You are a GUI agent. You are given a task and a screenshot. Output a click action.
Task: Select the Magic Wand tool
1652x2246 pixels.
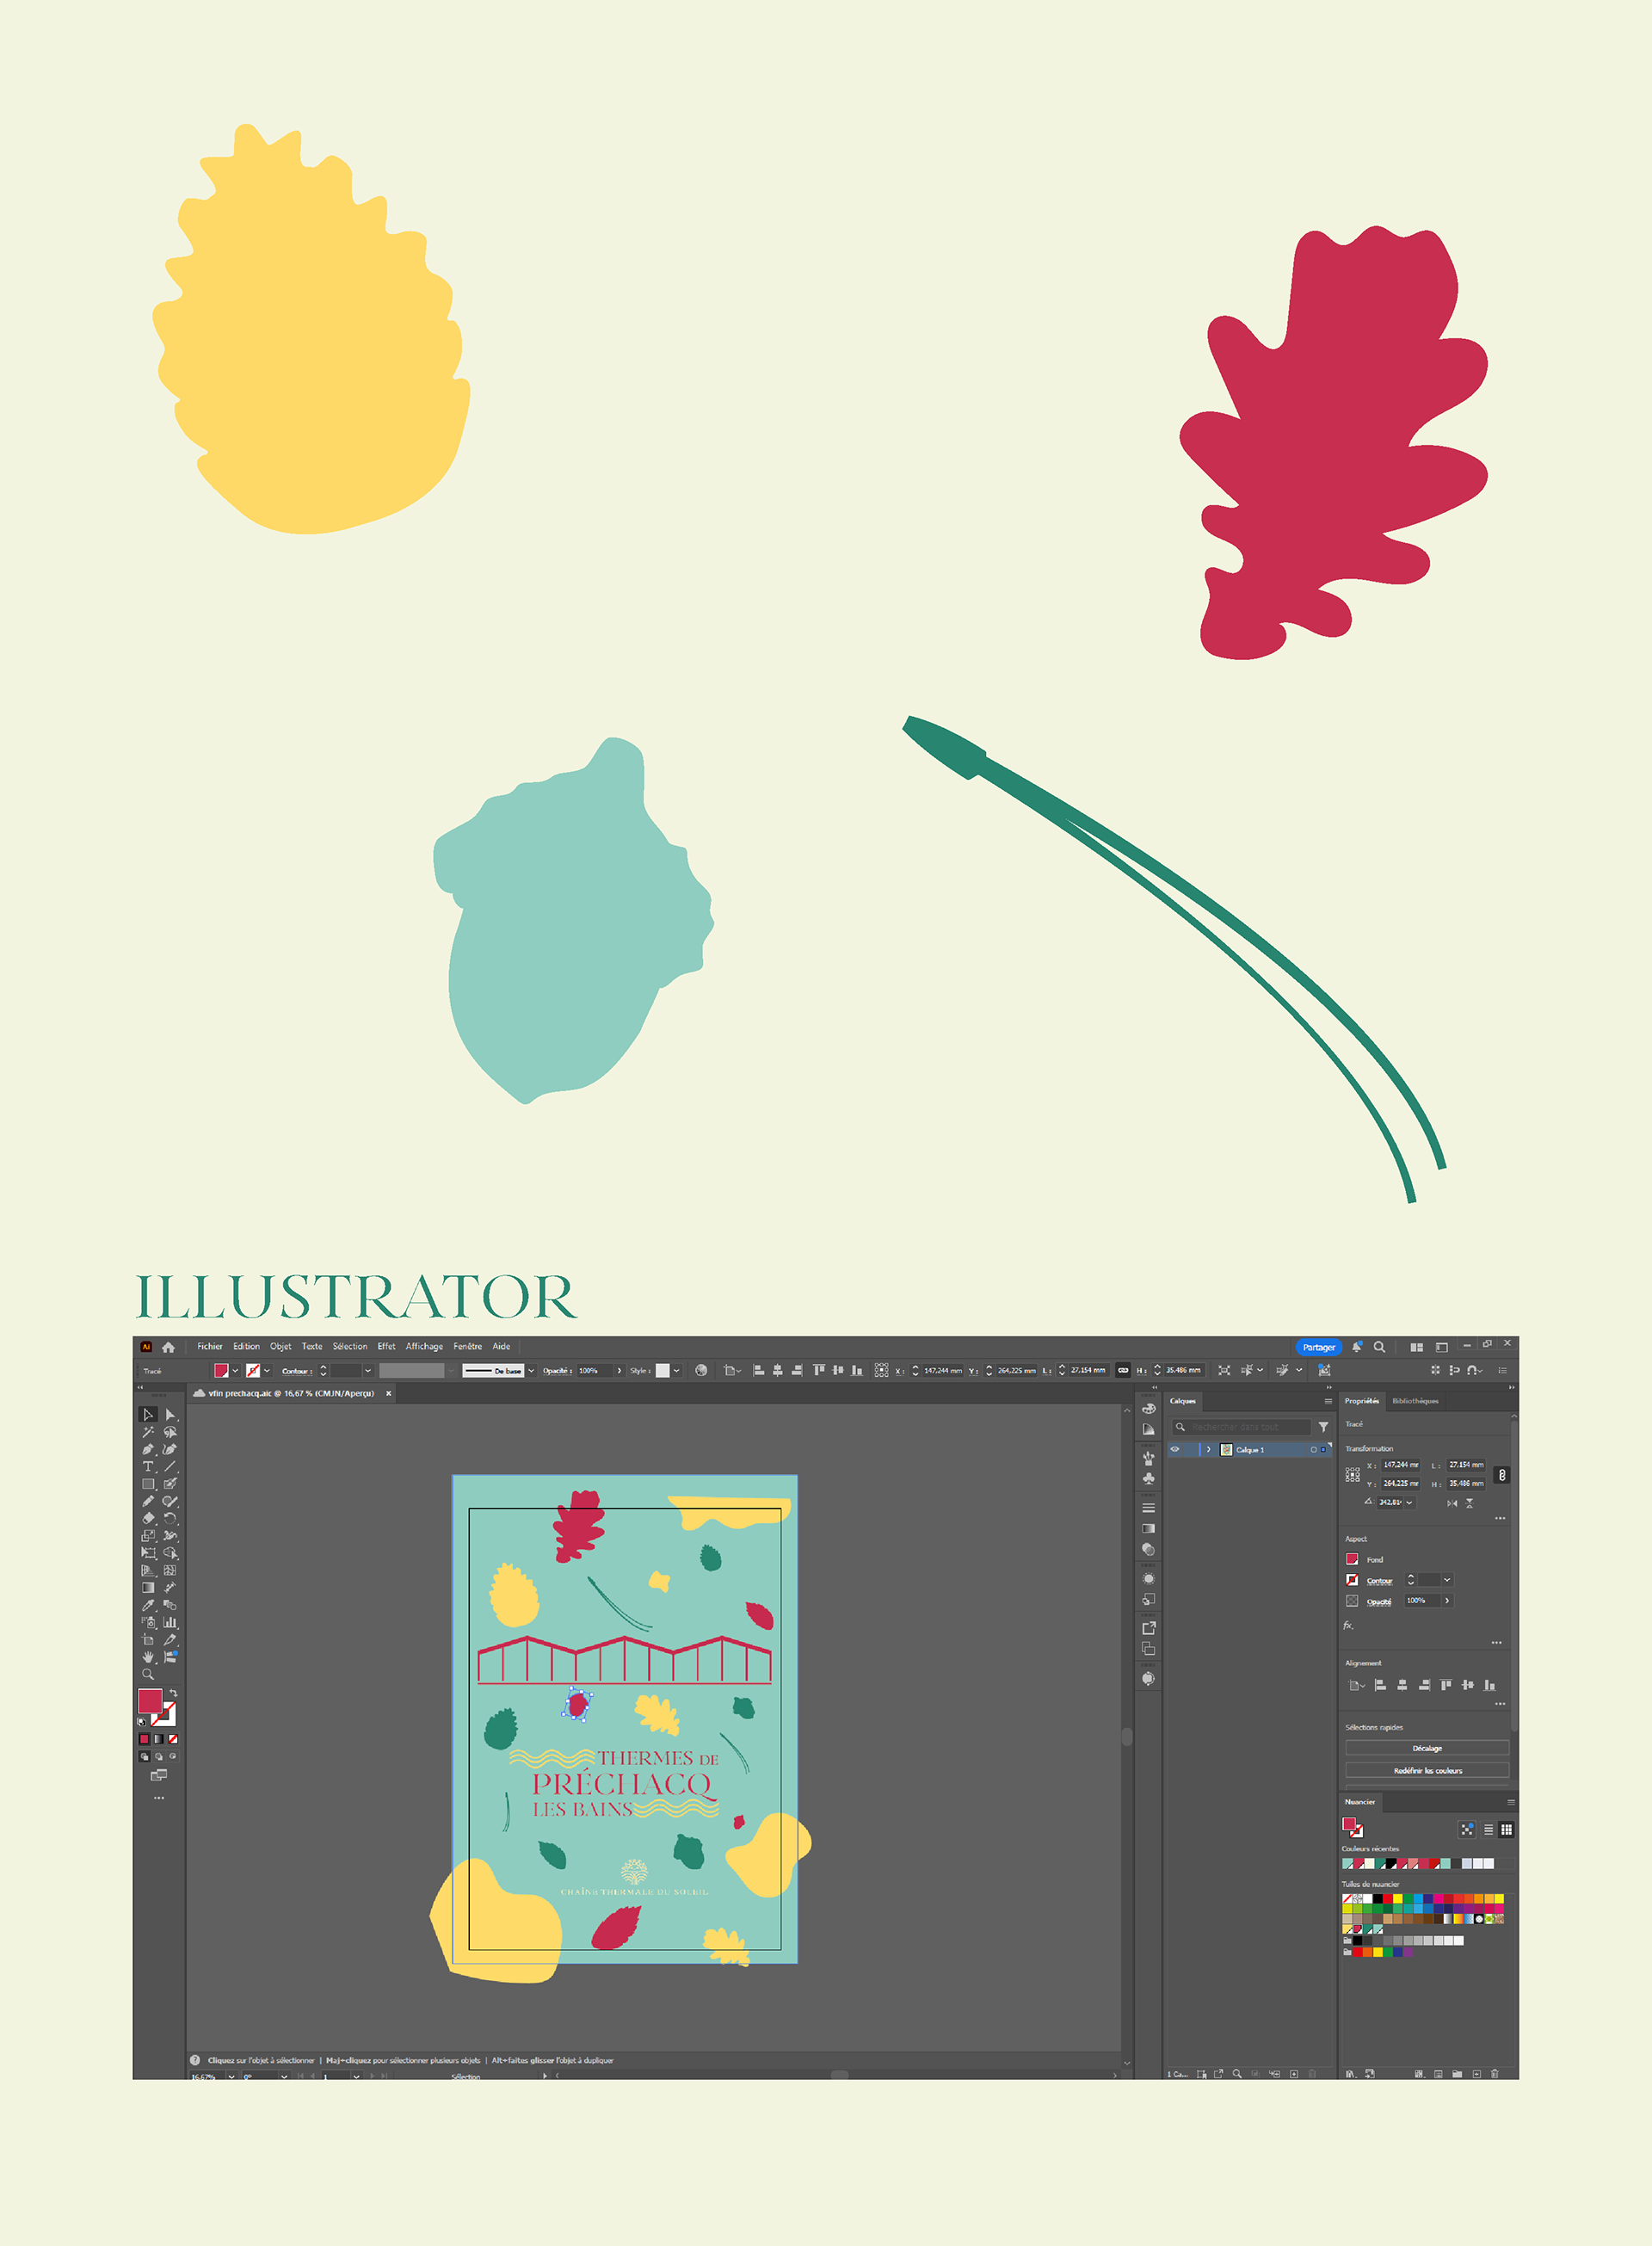148,1431
